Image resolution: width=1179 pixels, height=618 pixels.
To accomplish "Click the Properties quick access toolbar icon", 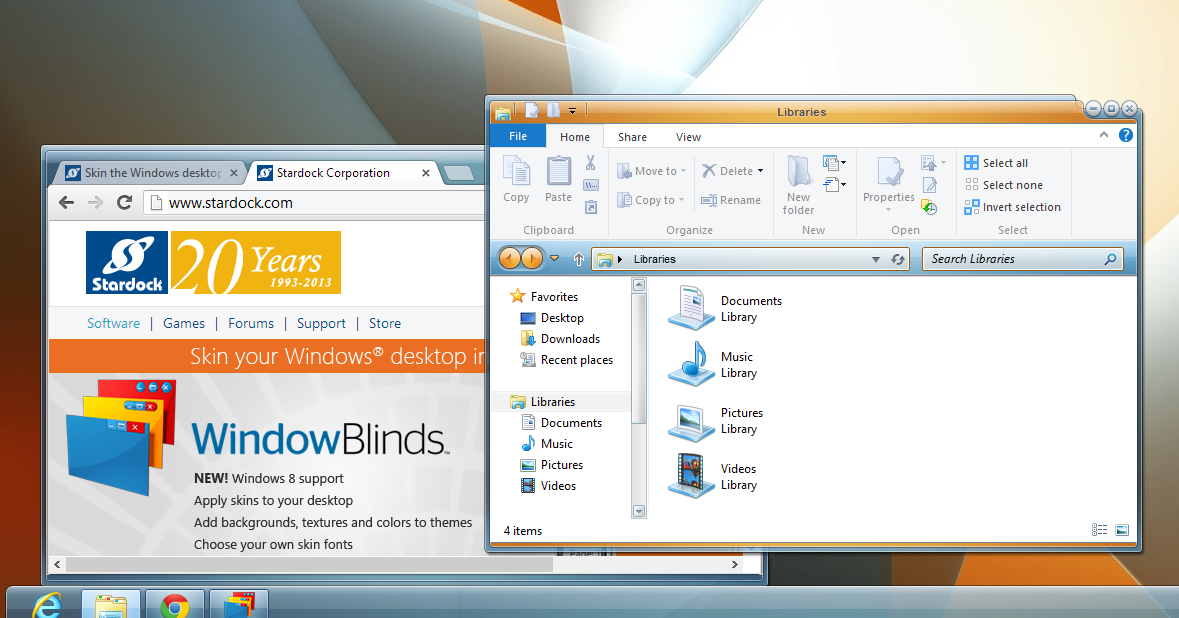I will (x=532, y=111).
